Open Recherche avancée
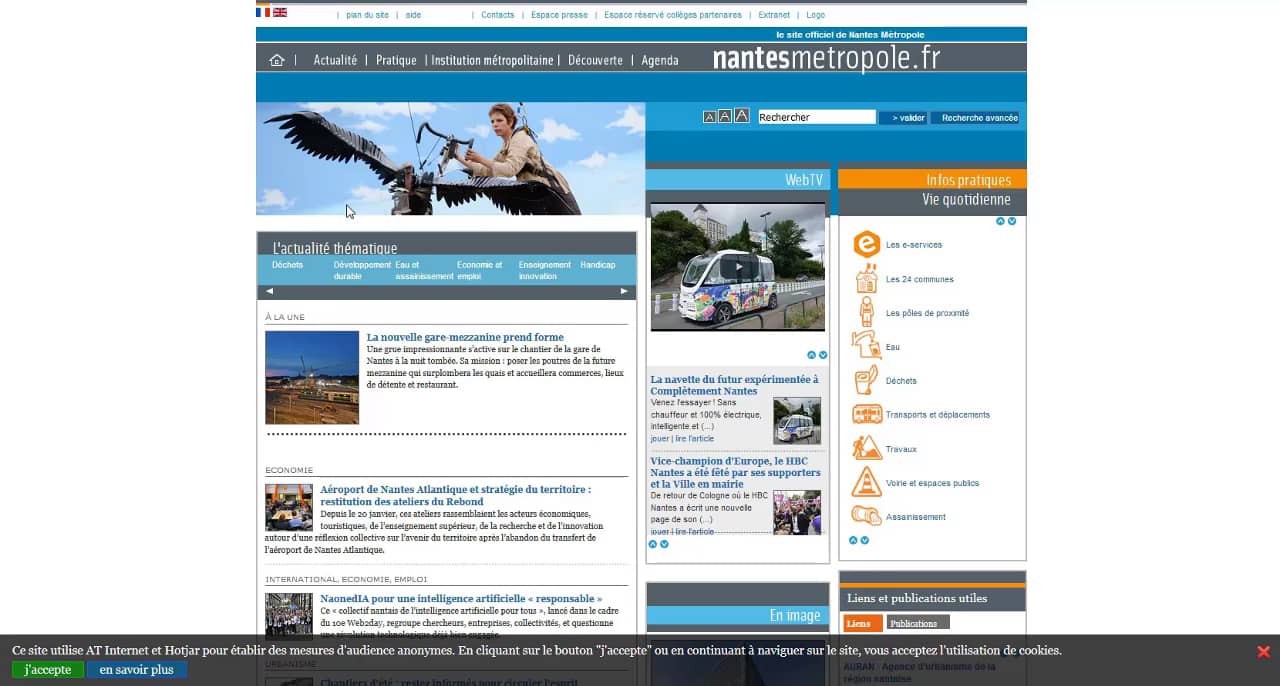1280x686 pixels. coord(975,118)
